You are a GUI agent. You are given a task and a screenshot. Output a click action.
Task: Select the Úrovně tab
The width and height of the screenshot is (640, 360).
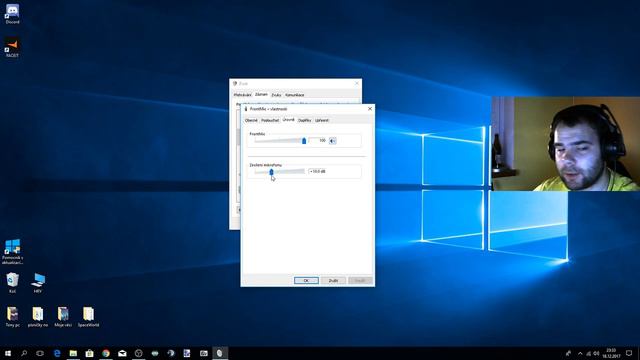pos(289,120)
